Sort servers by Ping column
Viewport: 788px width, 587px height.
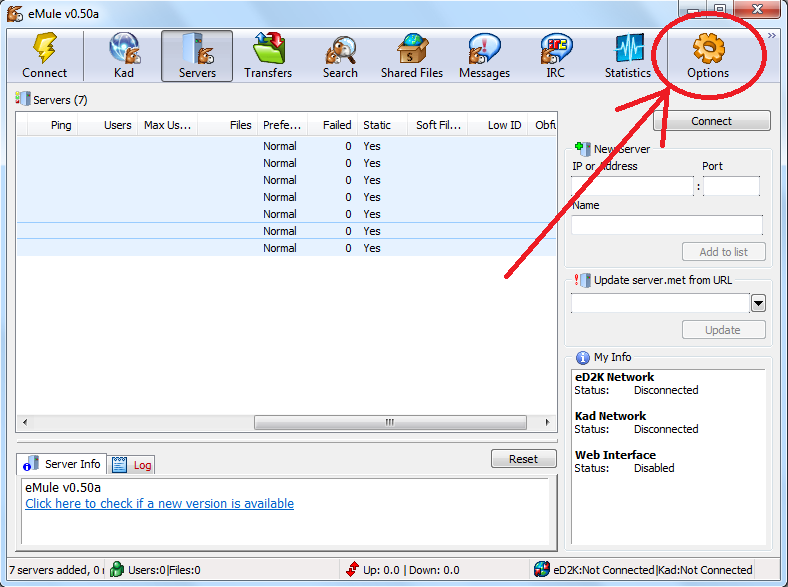coord(53,125)
